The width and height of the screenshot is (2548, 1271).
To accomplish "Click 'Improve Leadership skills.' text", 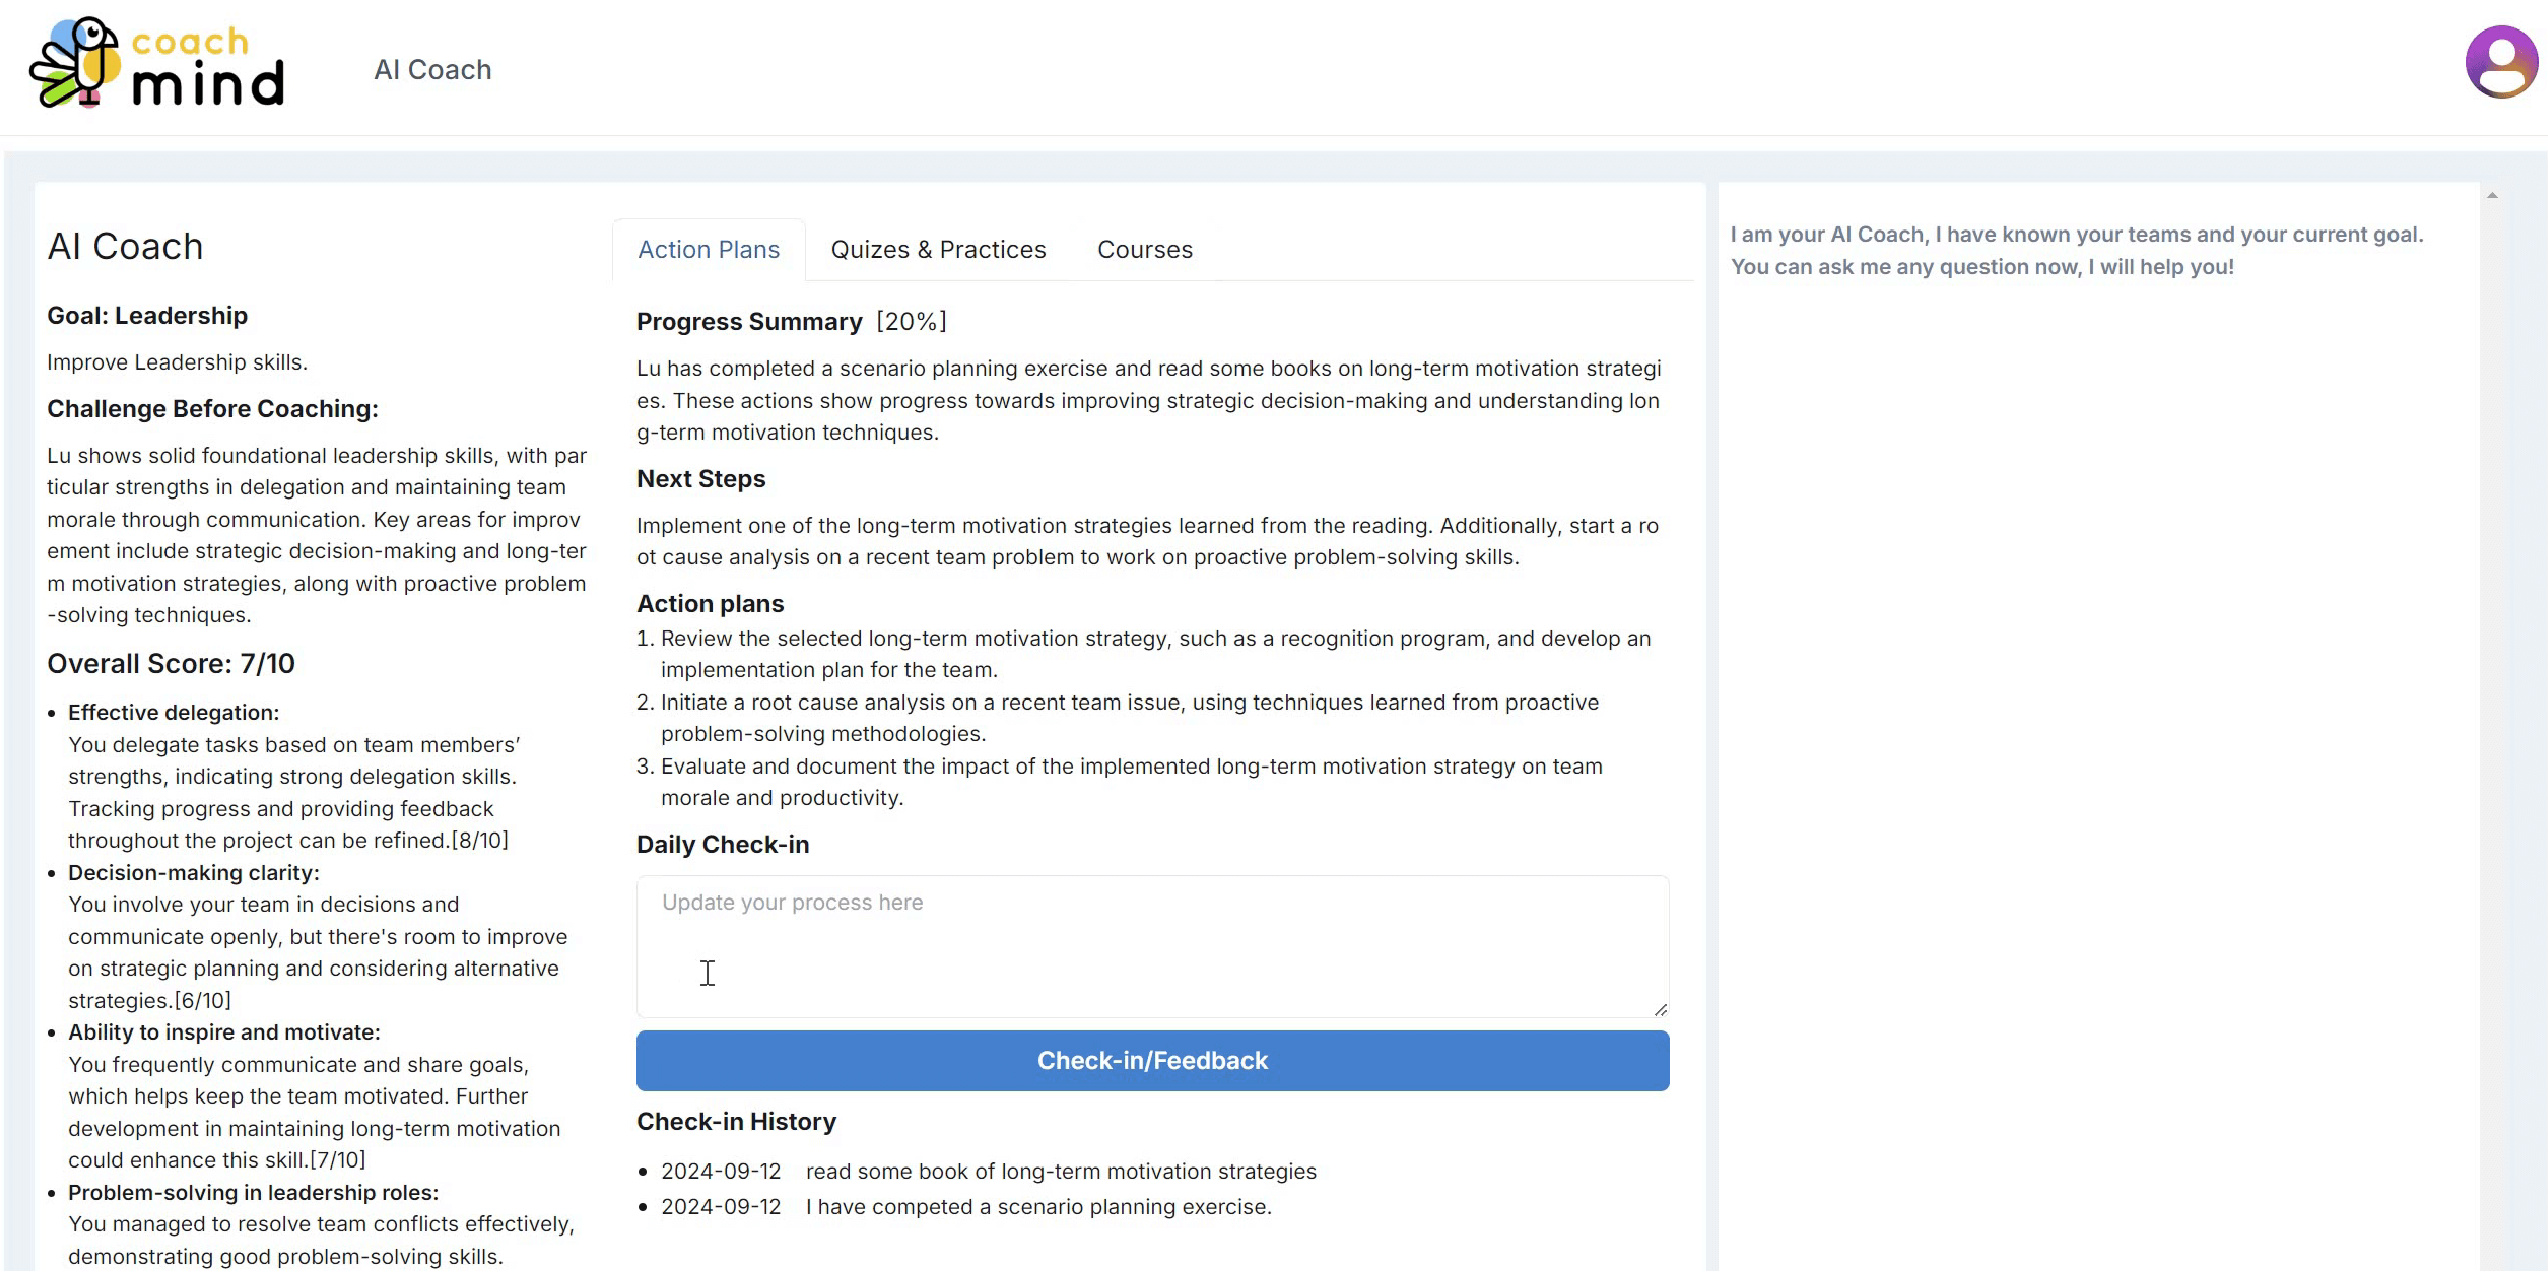I will pyautogui.click(x=177, y=363).
